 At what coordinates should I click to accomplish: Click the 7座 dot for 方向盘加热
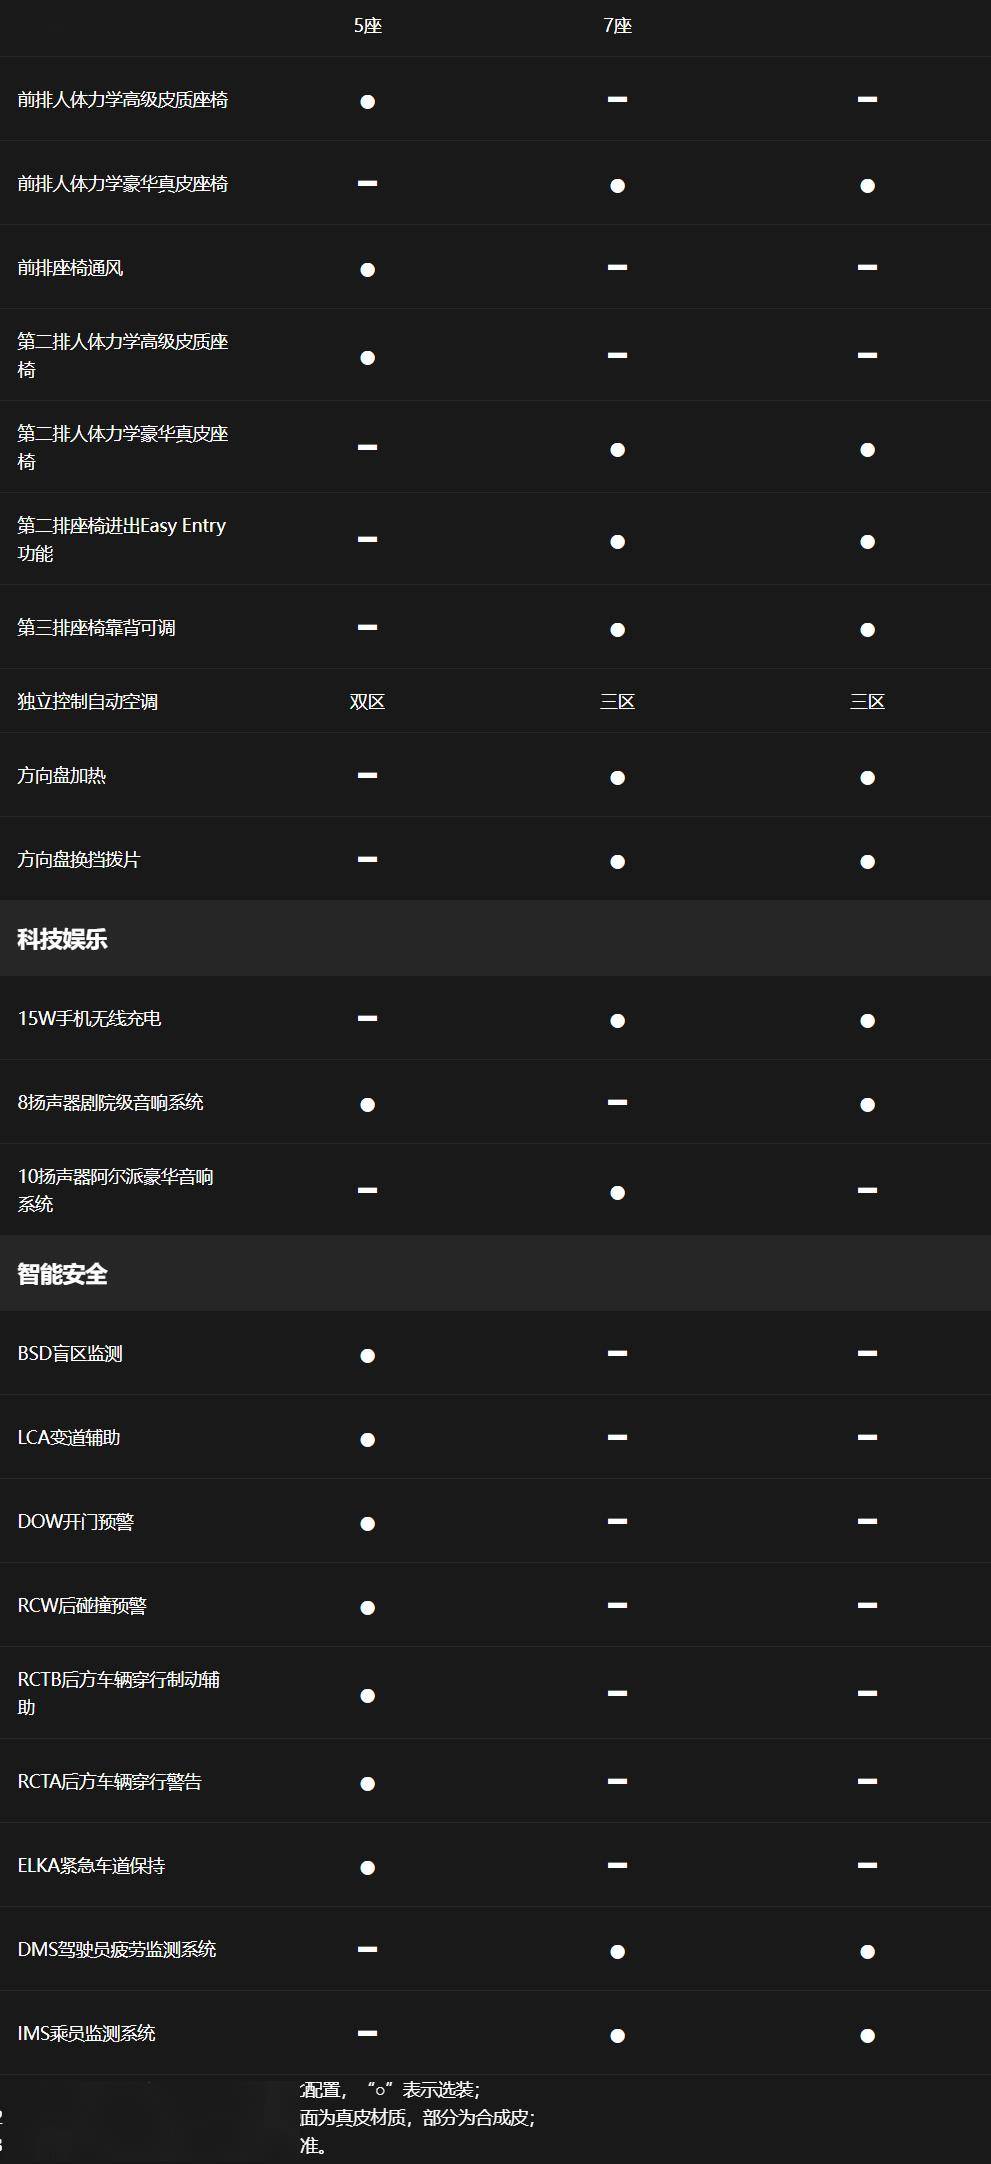[617, 777]
